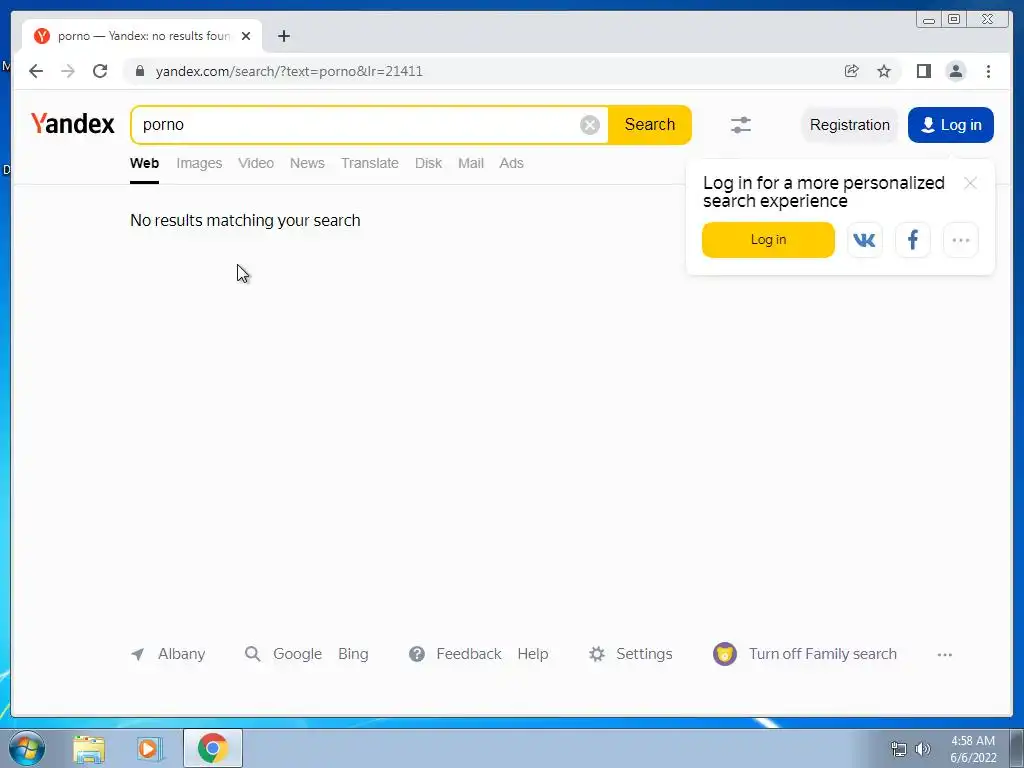Clear the search box with the X icon
This screenshot has height=768, width=1024.
click(x=590, y=125)
